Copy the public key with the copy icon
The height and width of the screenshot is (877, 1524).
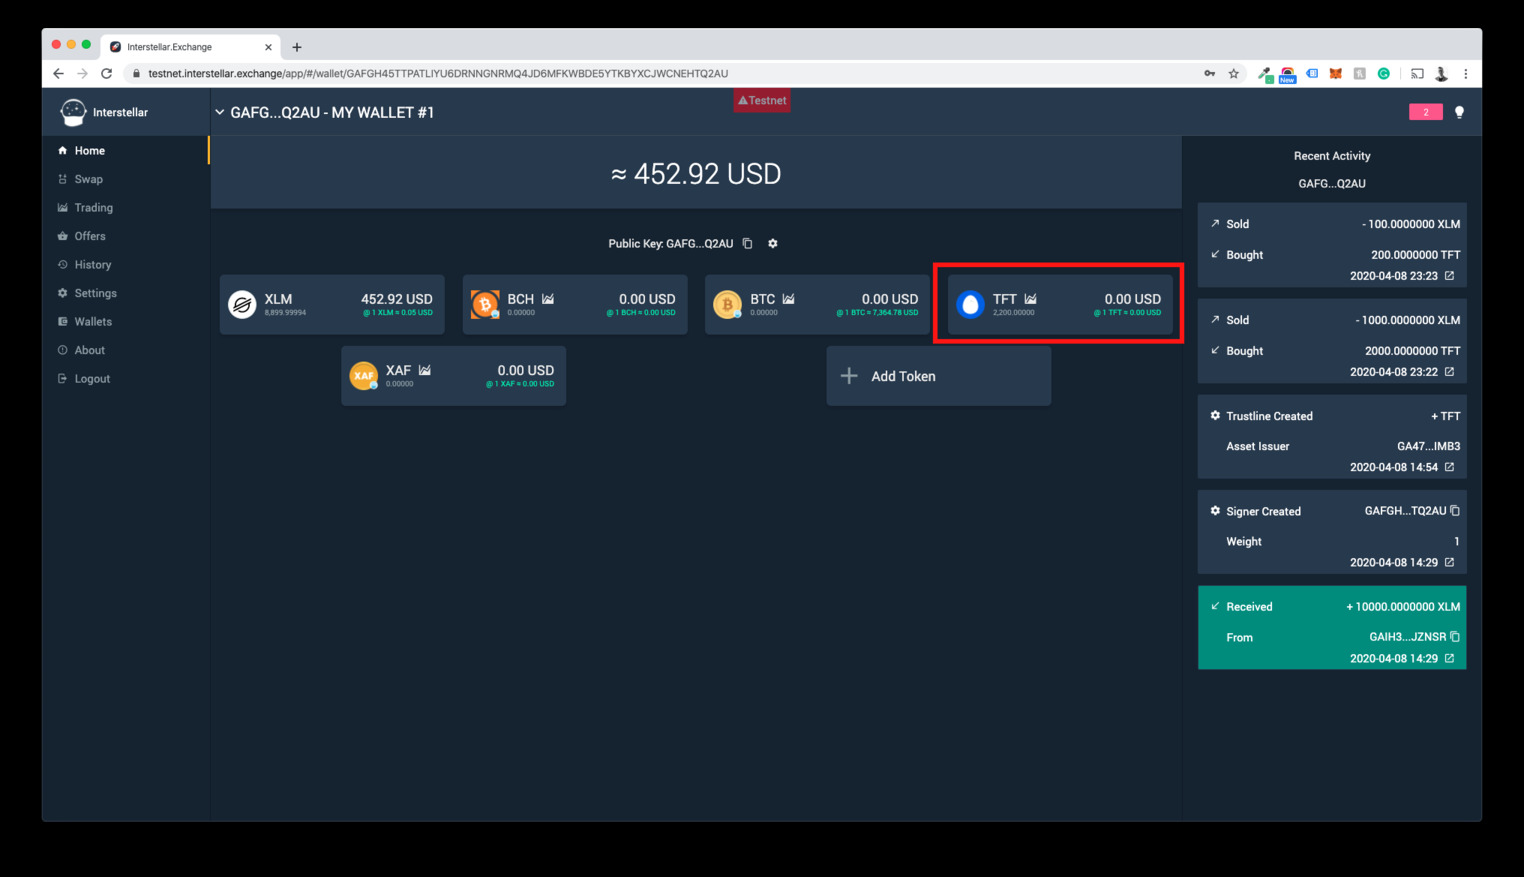[747, 244]
